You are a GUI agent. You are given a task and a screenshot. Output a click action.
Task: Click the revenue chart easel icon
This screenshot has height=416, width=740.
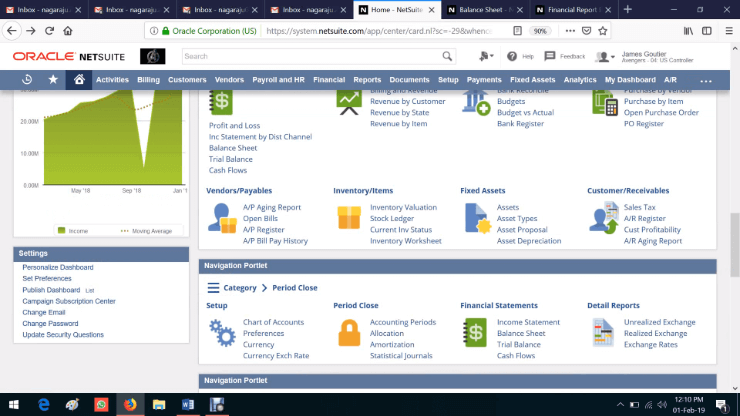click(349, 102)
